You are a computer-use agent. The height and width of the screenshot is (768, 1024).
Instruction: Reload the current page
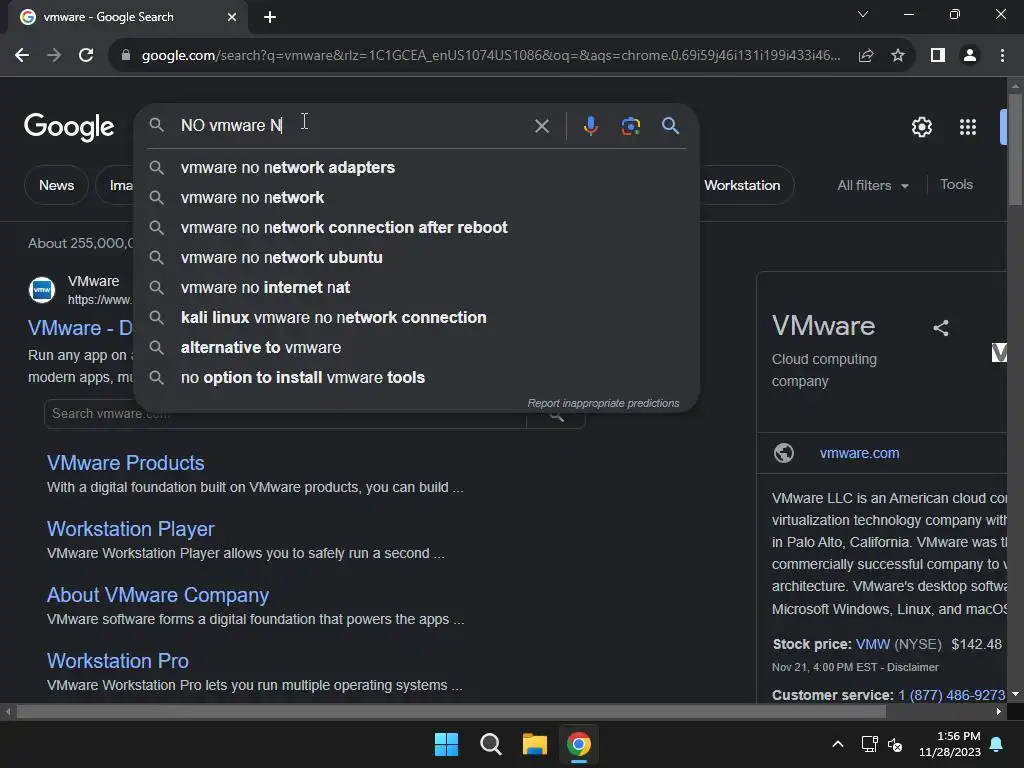(86, 56)
